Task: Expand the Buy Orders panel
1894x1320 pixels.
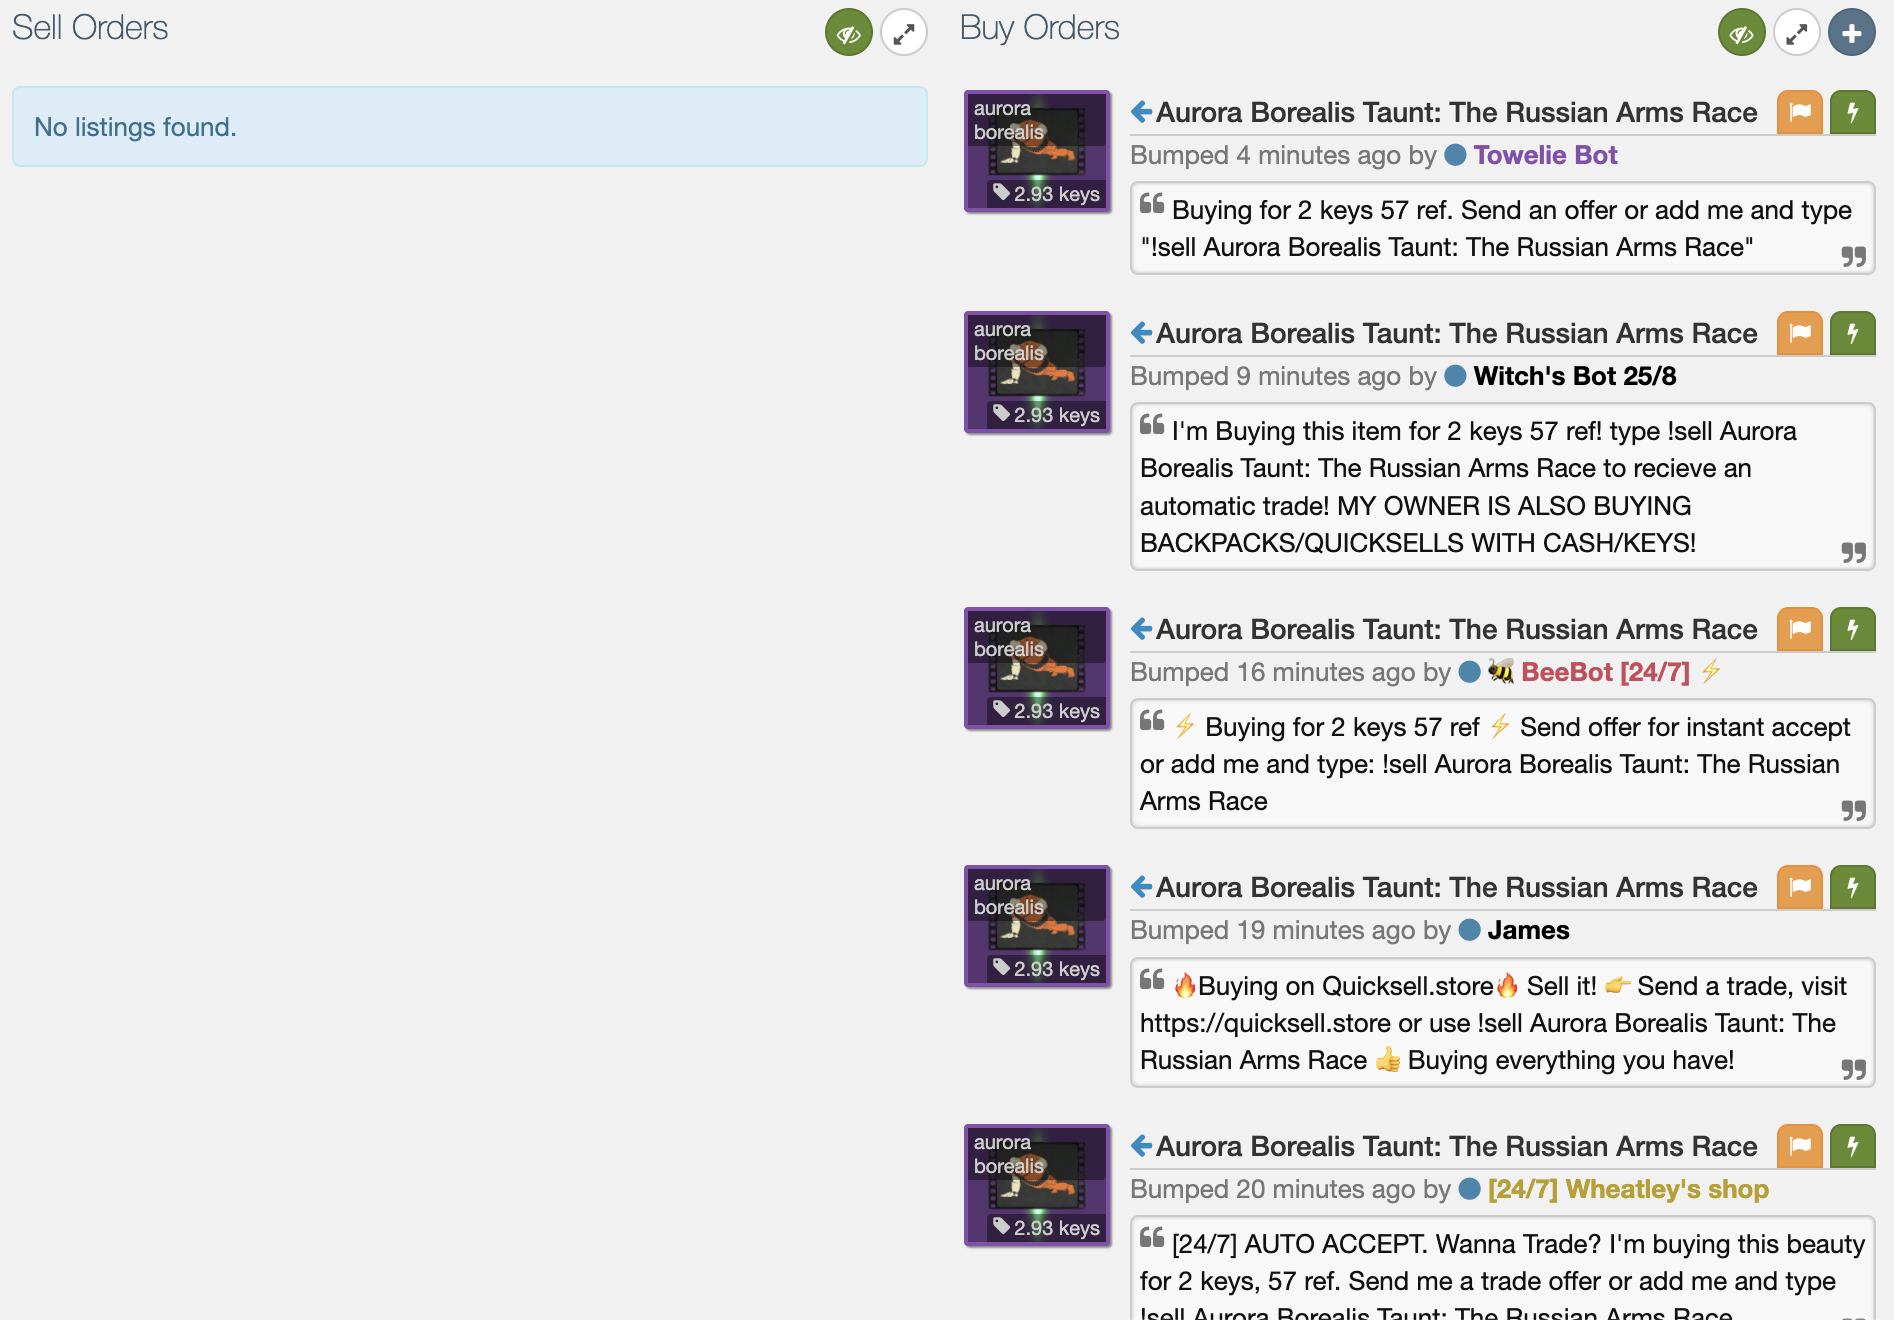Action: pyautogui.click(x=1797, y=33)
